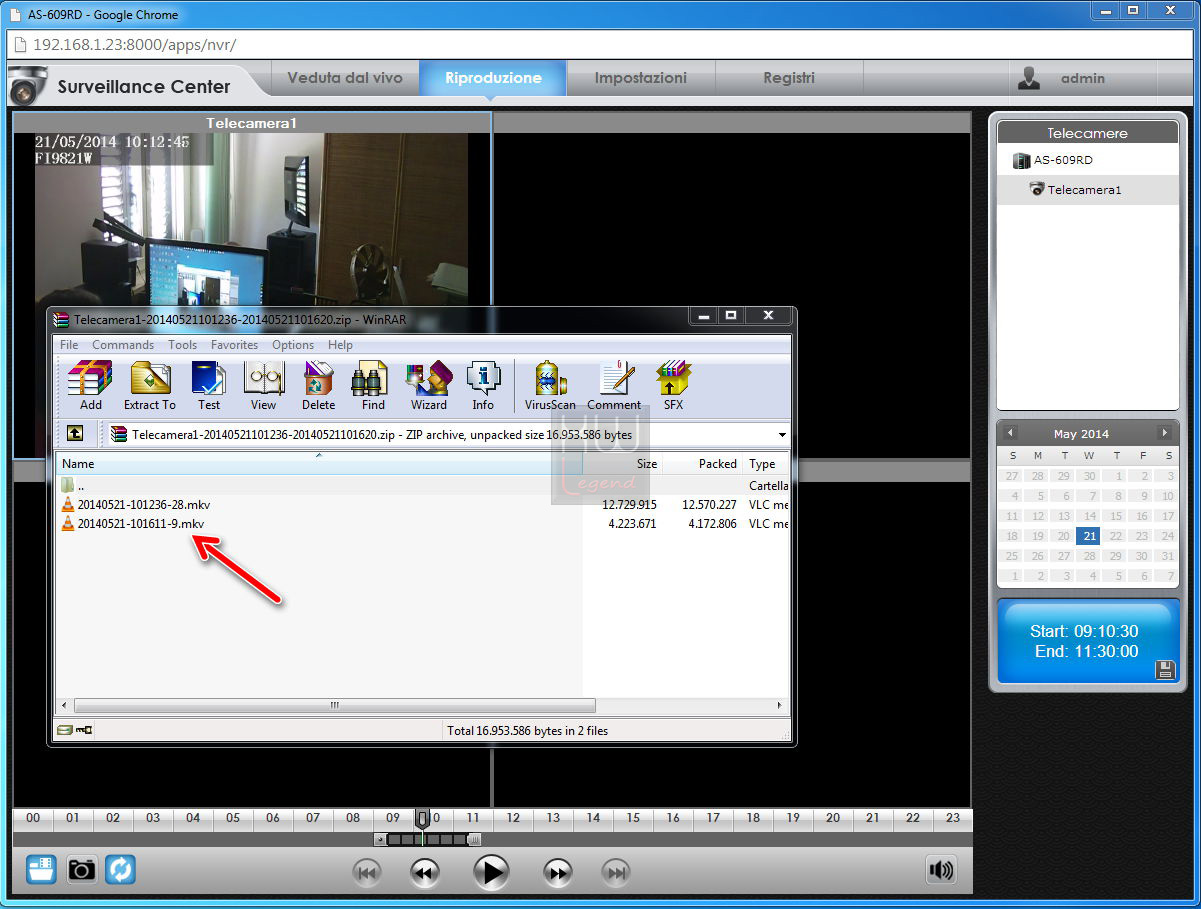The width and height of the screenshot is (1201, 909).
Task: Launch the Wizard tool
Action: (x=428, y=386)
